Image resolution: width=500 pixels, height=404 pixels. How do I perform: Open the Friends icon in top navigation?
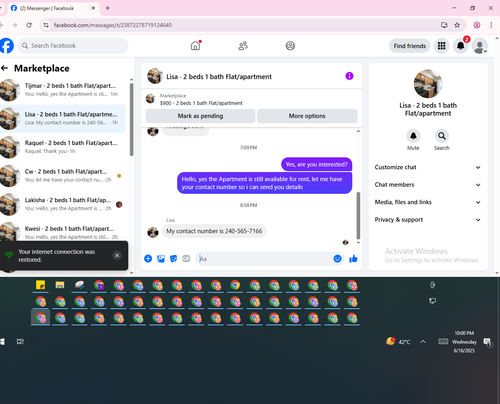tap(243, 46)
